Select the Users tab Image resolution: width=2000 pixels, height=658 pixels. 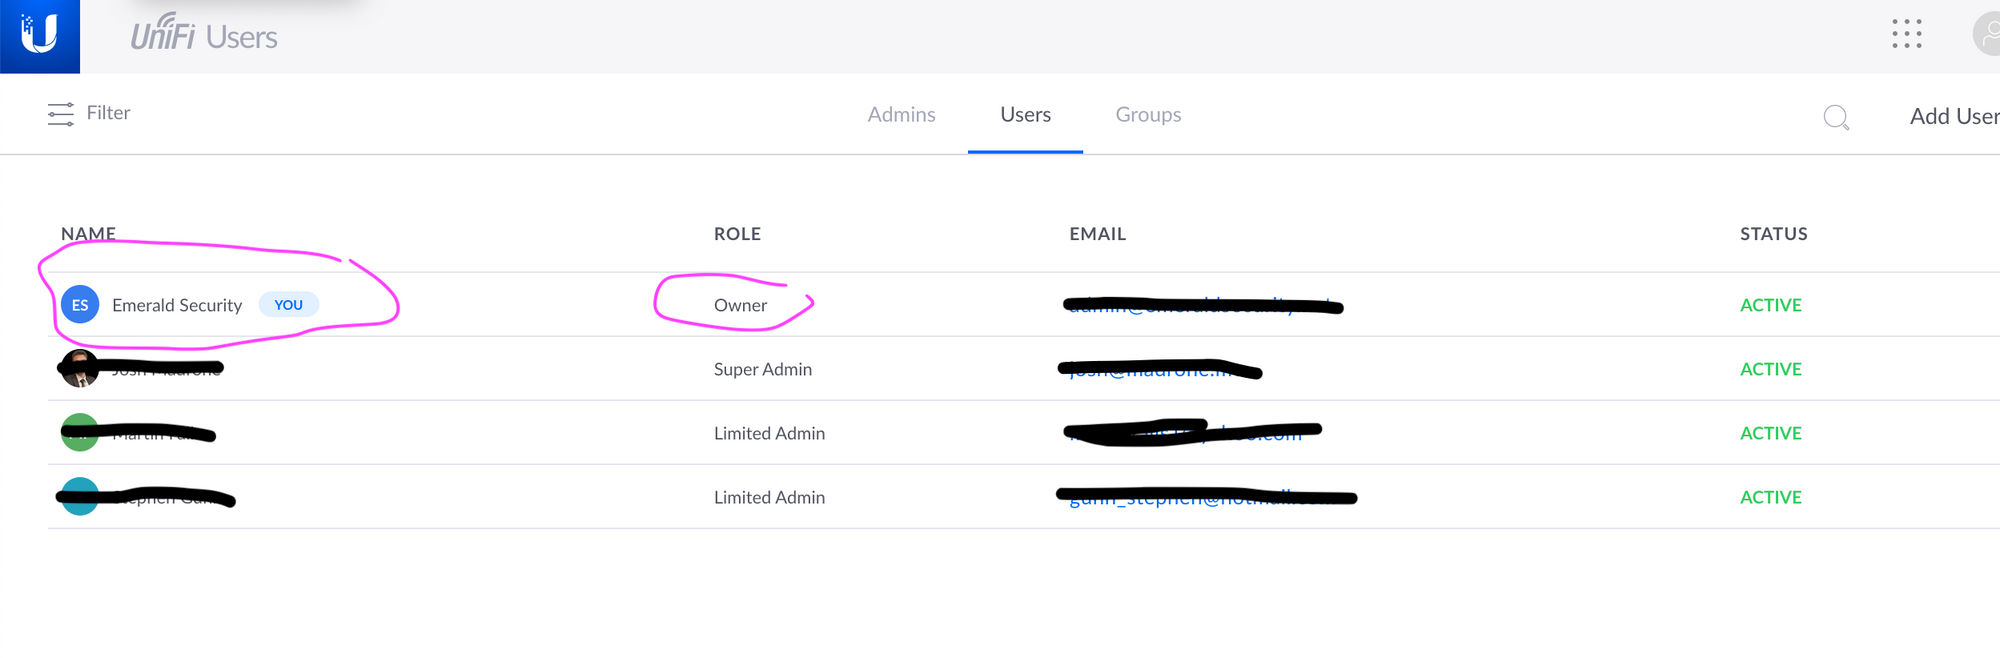(1025, 115)
